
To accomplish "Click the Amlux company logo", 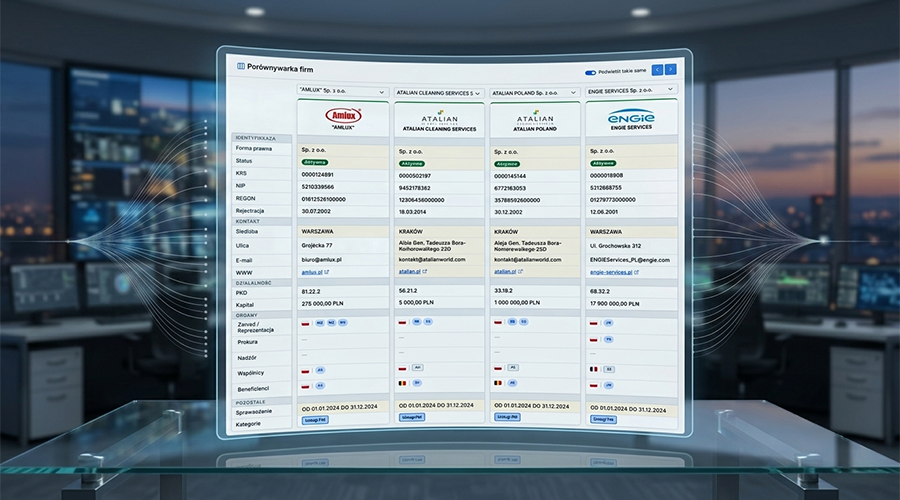I will click(343, 120).
